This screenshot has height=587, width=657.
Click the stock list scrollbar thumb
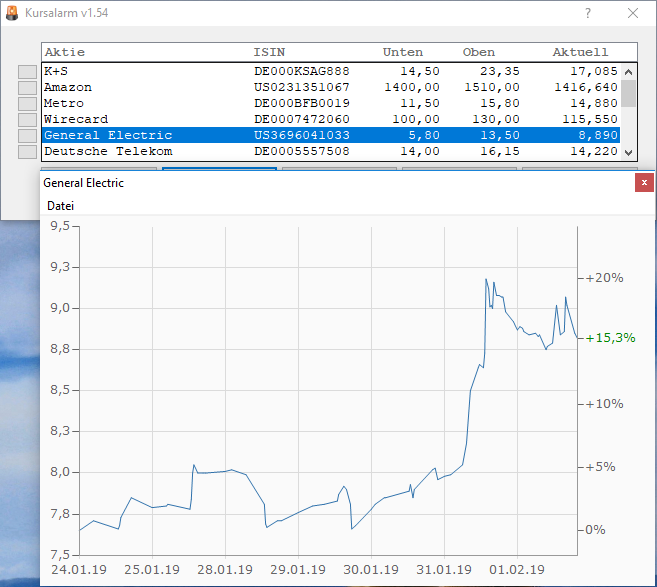(628, 93)
